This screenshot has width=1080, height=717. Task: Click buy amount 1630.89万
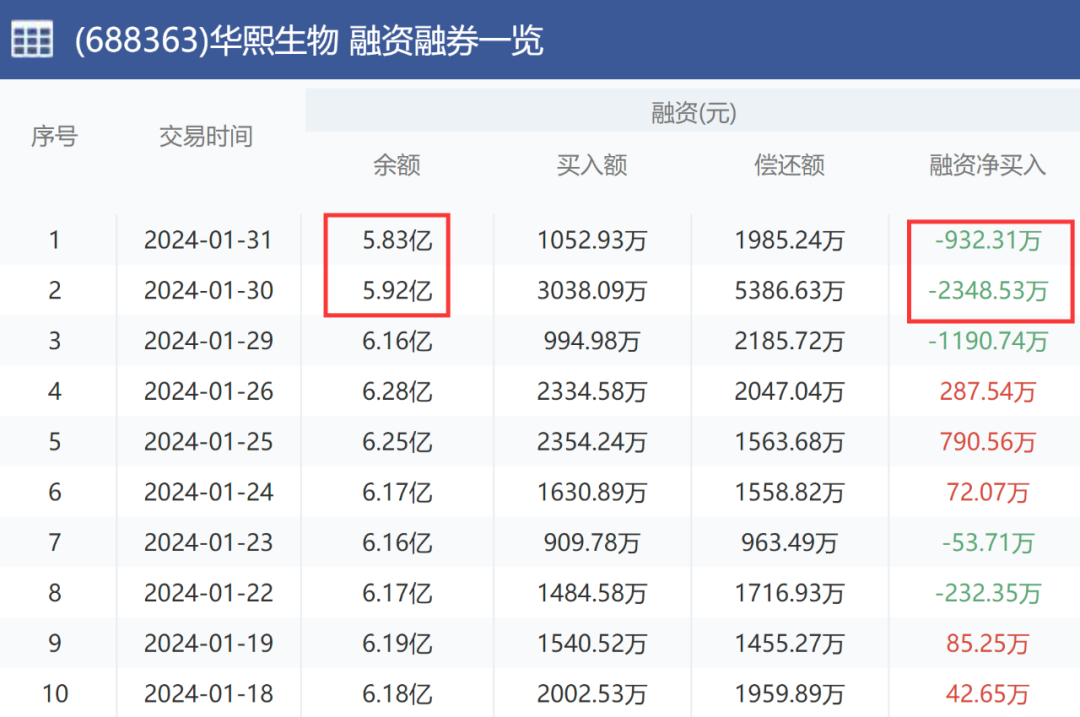(592, 492)
